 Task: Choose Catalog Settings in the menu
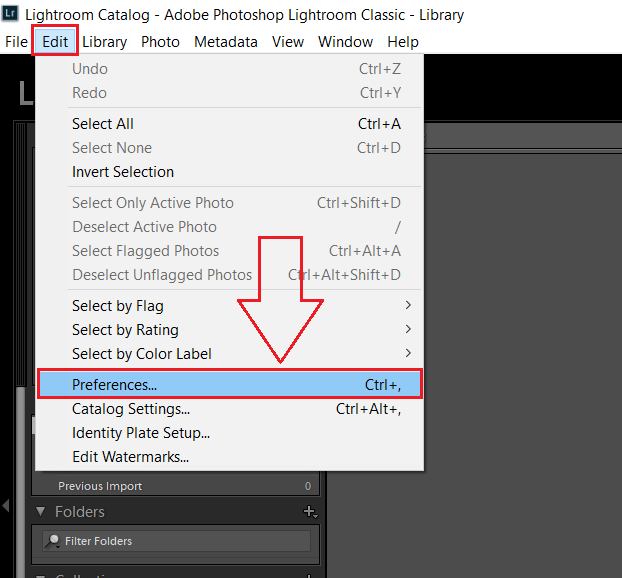pos(131,409)
